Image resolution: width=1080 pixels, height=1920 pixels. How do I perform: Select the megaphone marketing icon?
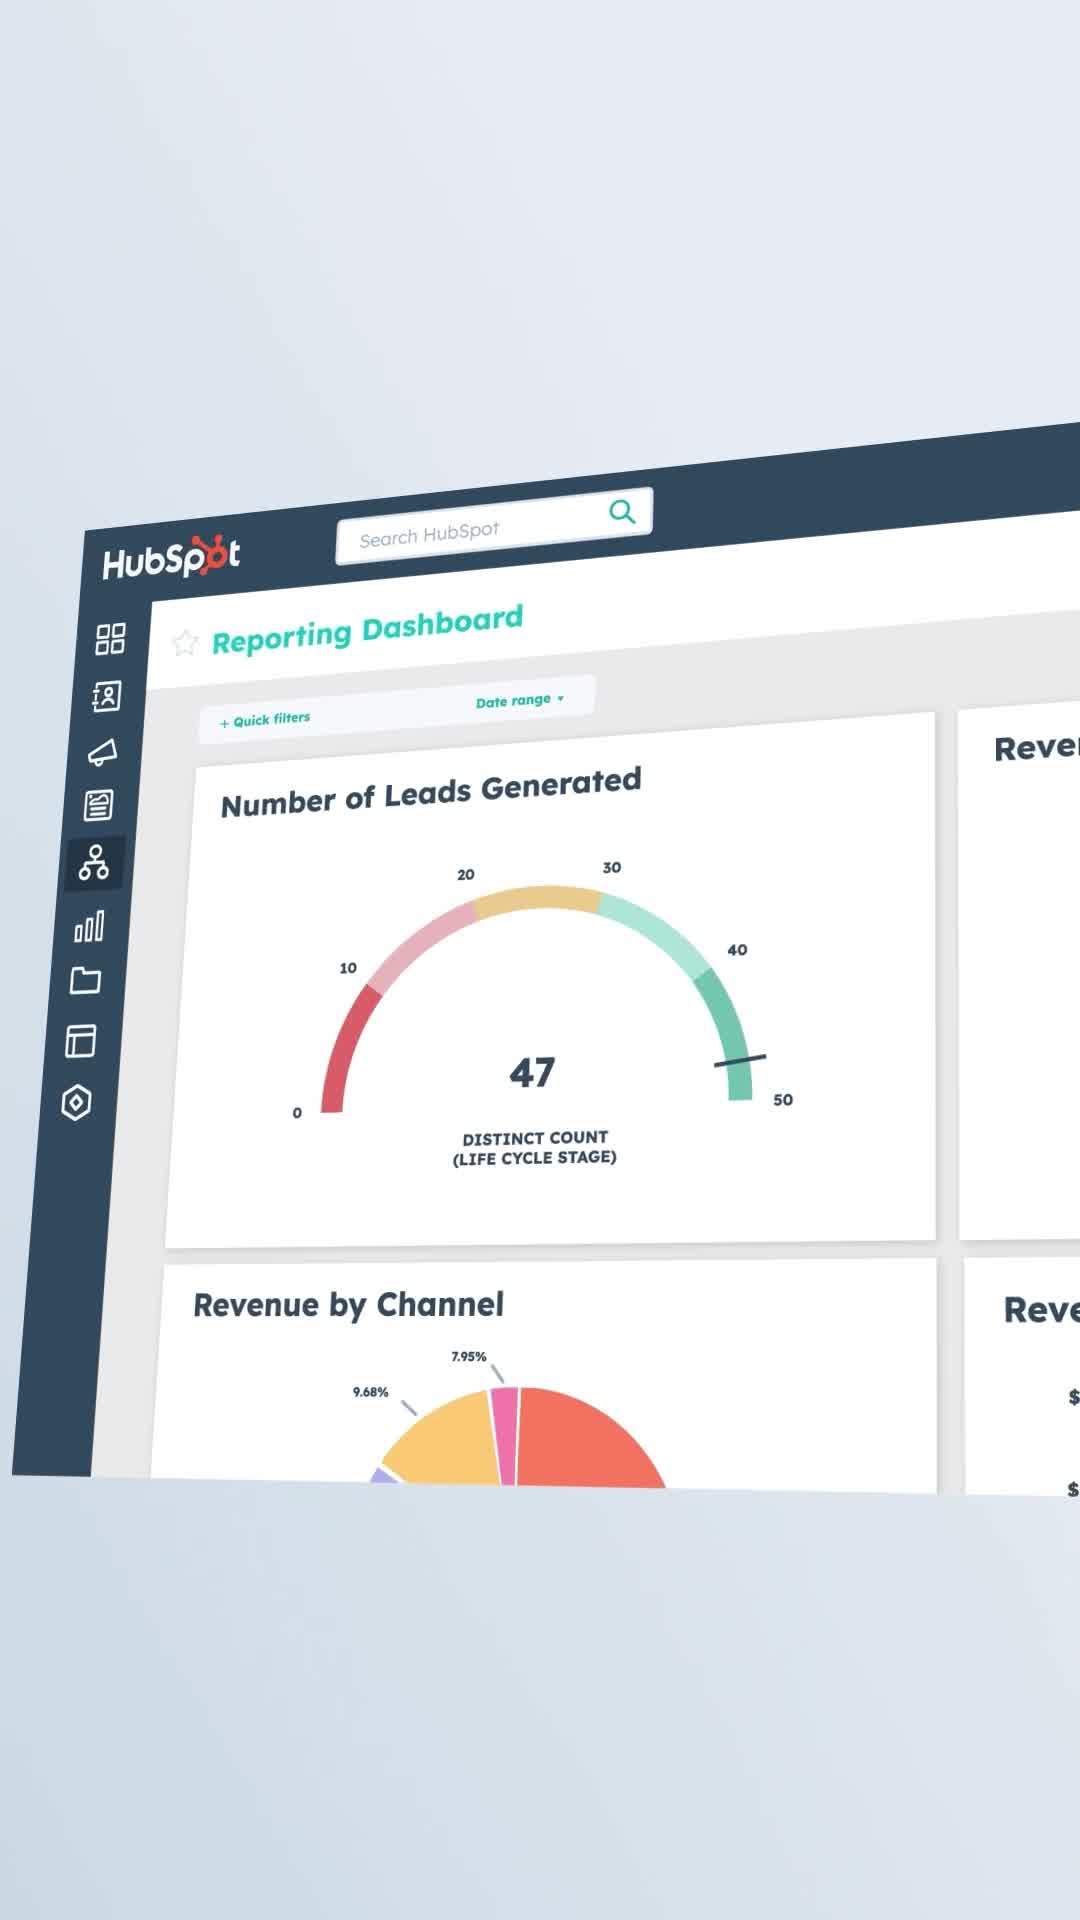click(102, 752)
